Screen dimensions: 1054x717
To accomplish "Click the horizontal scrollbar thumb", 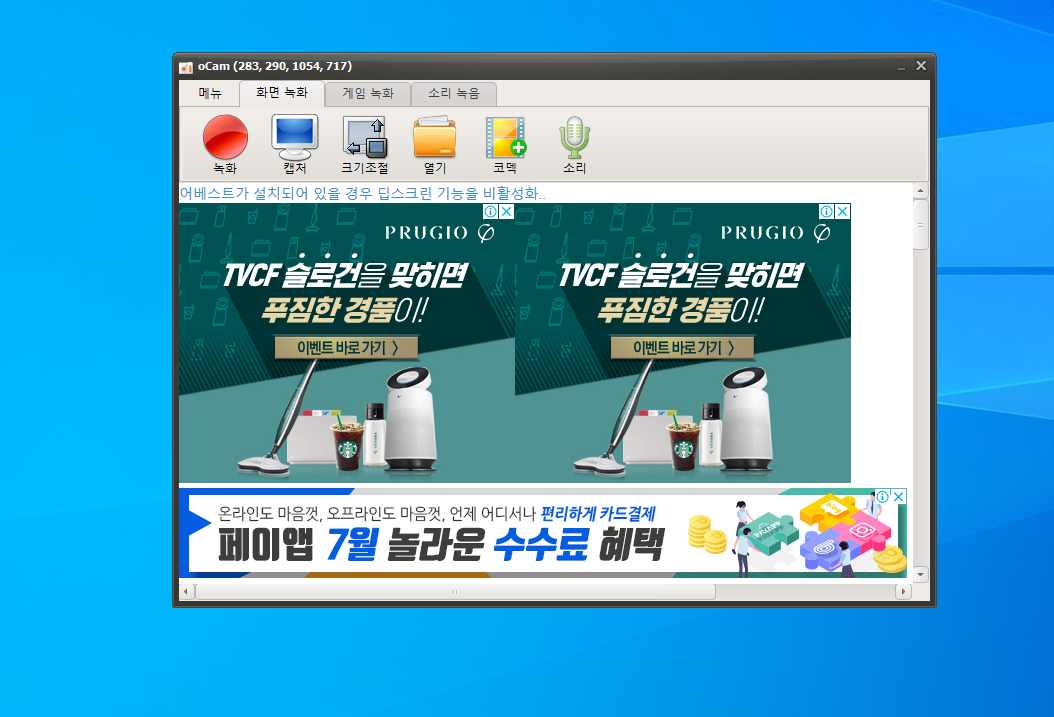I will (455, 591).
